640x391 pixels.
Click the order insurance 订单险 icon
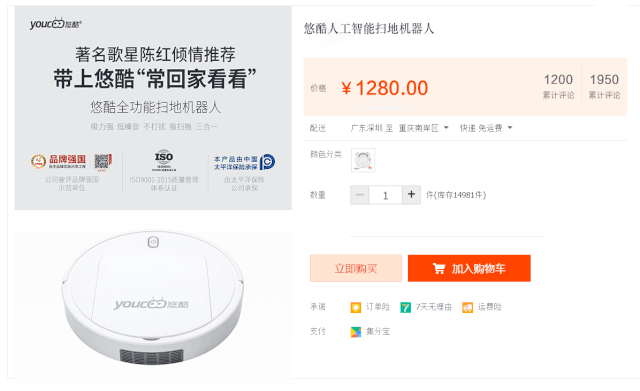click(x=356, y=307)
